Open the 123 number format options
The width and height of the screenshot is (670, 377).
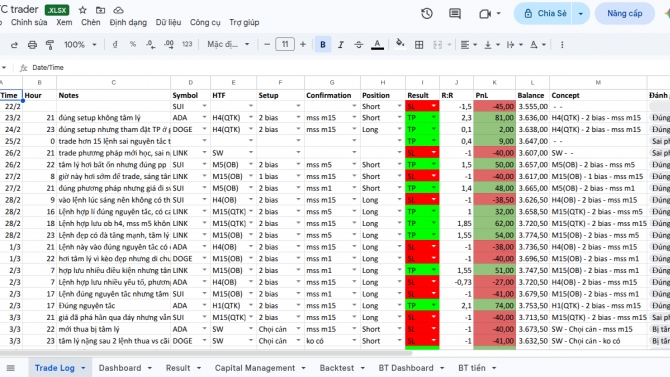tap(187, 44)
